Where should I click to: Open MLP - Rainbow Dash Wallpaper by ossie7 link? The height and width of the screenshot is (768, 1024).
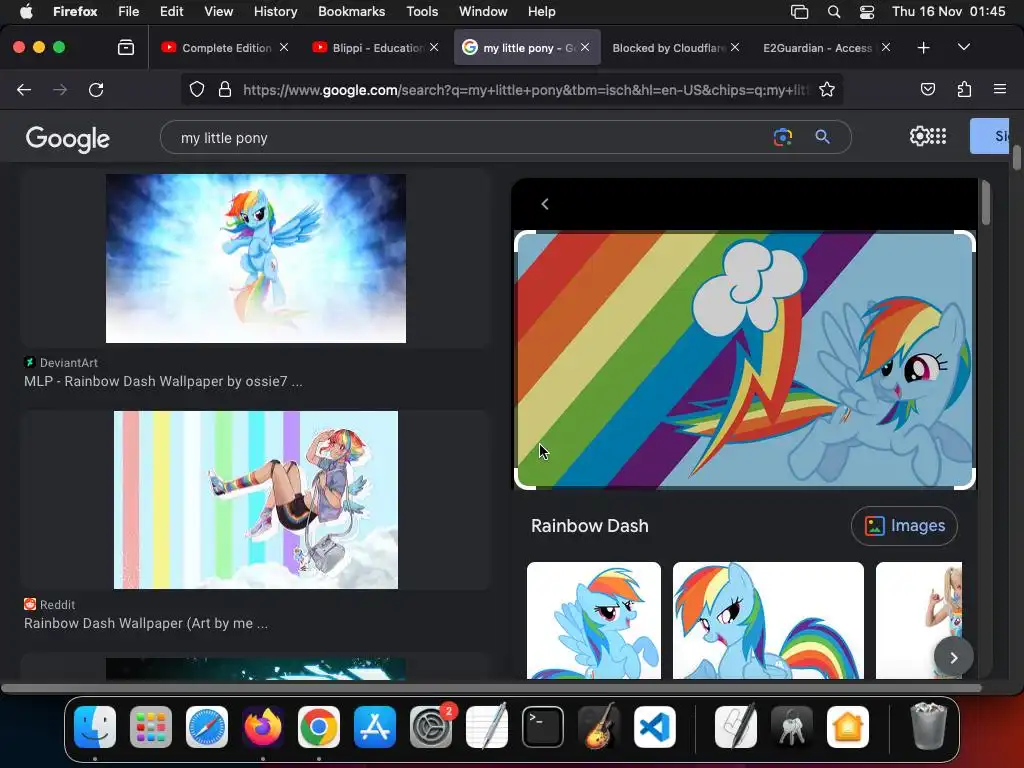click(163, 381)
